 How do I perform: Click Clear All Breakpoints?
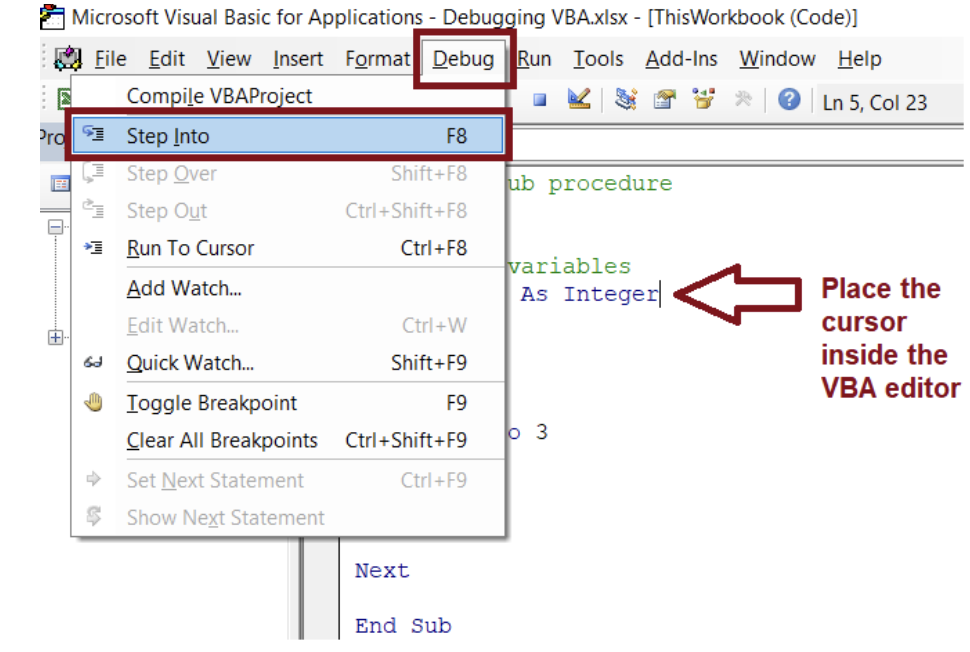[222, 440]
